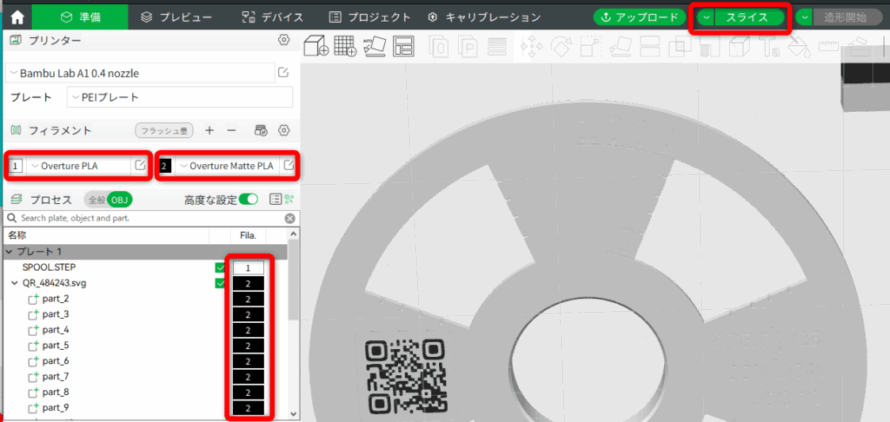Select the Seam painting tool
This screenshot has height=422, width=890.
(738, 46)
